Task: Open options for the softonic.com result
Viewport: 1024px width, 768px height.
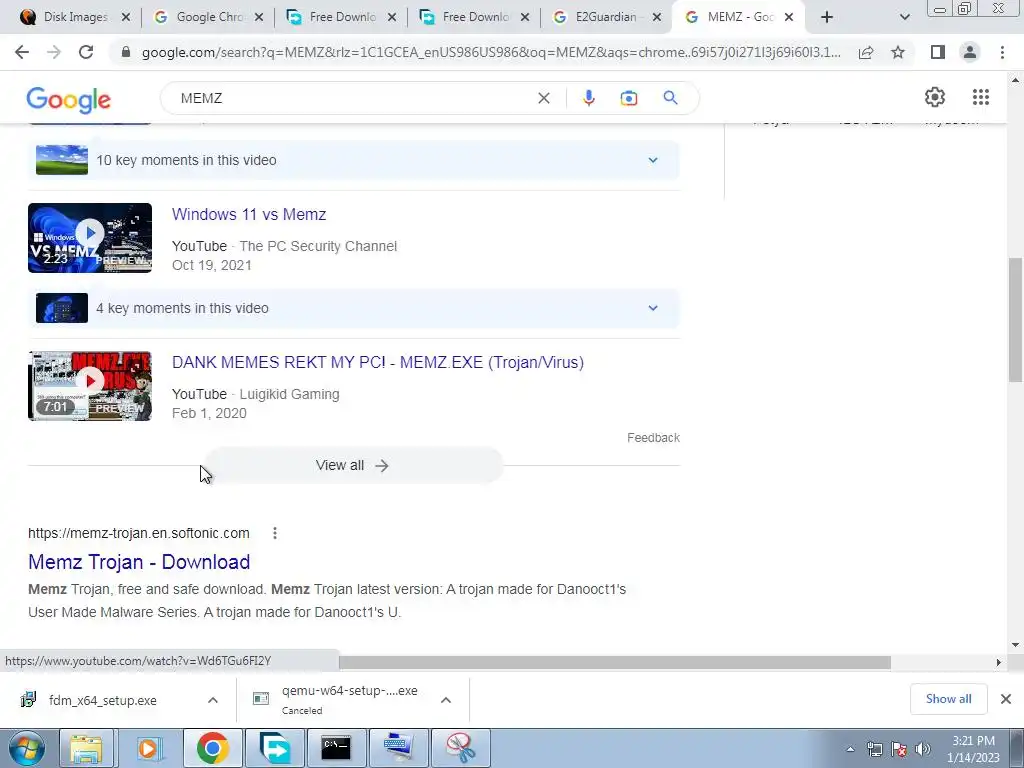Action: [x=275, y=533]
